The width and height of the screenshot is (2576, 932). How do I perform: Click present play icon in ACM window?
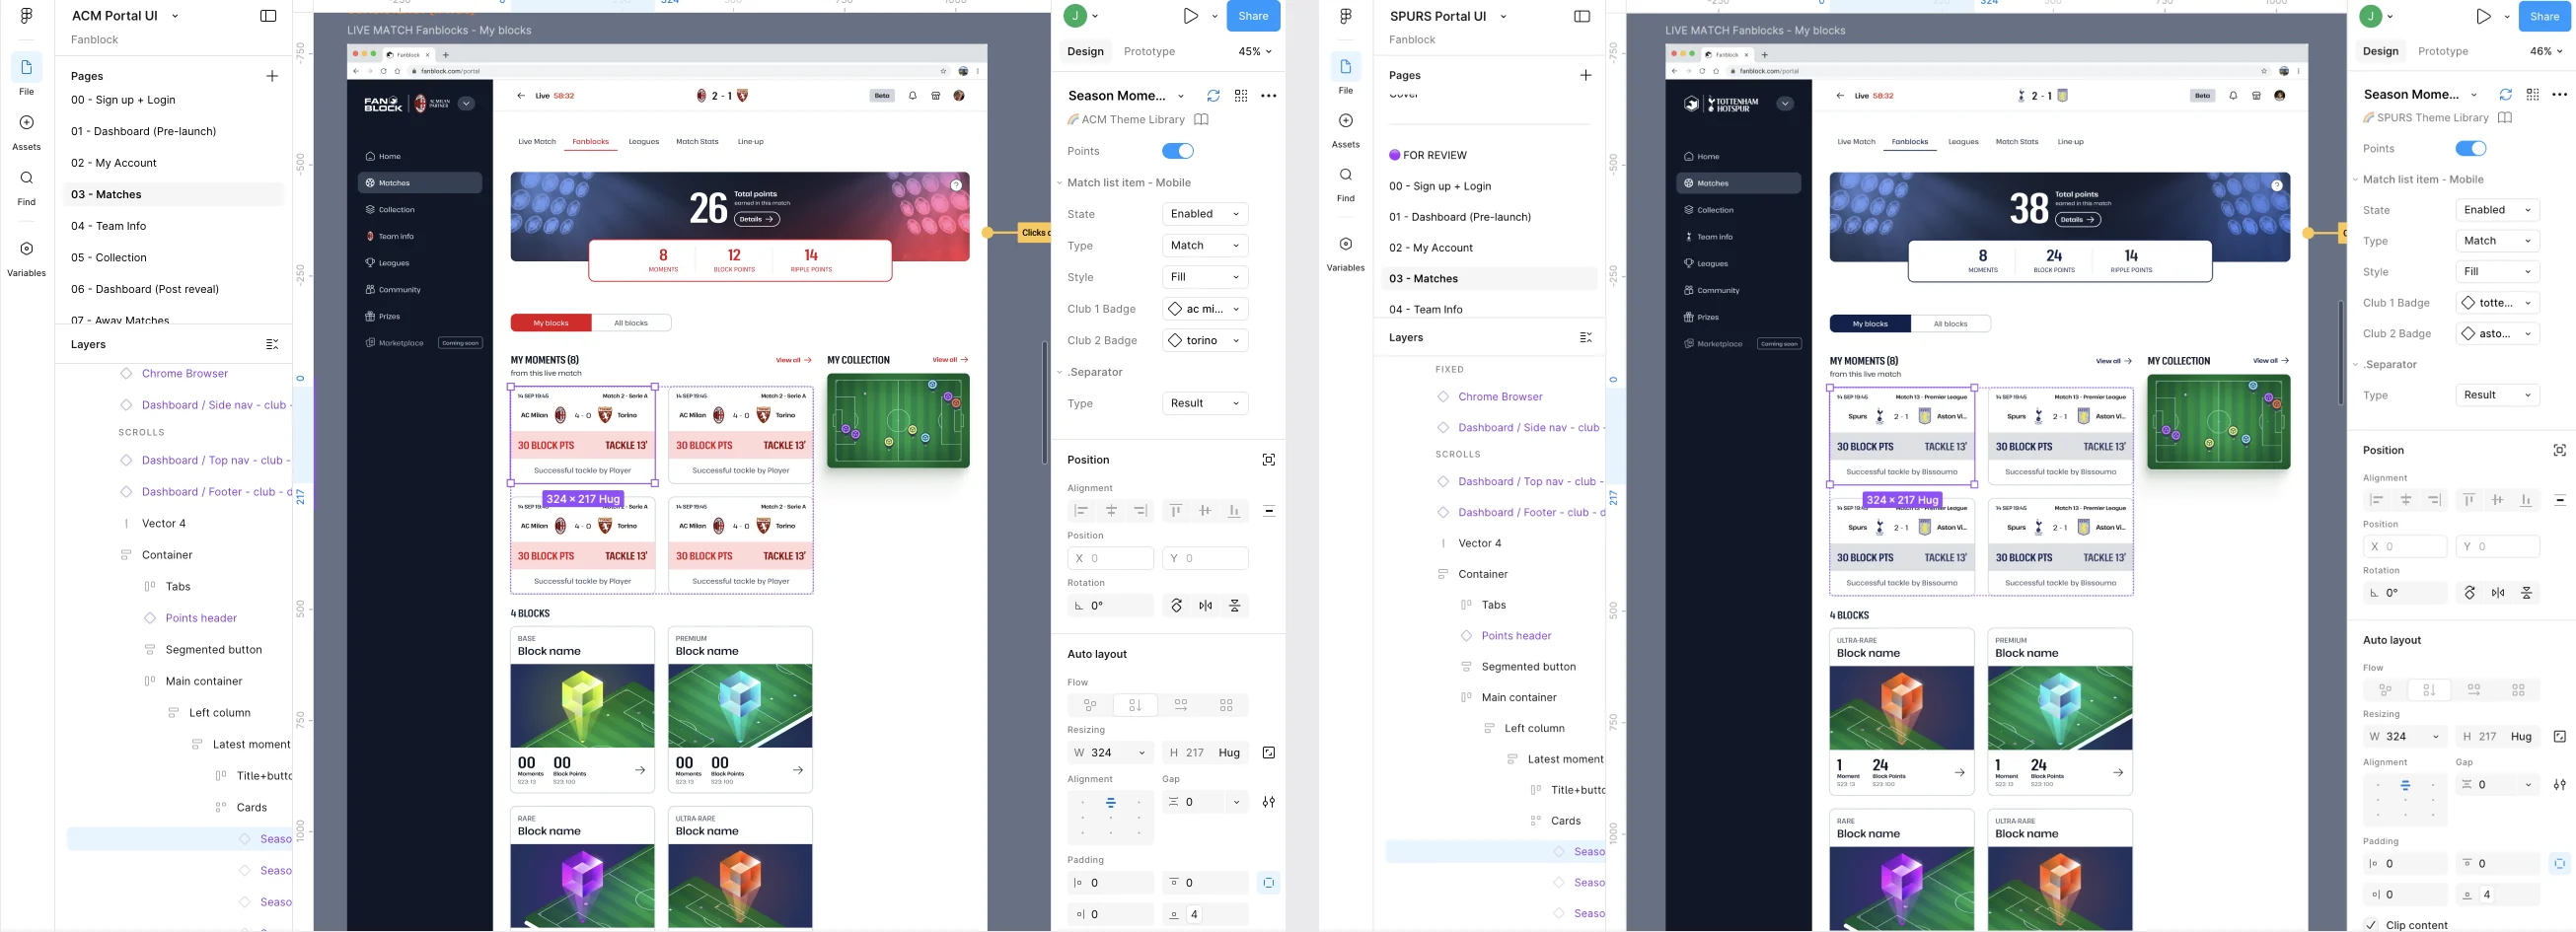click(1190, 16)
